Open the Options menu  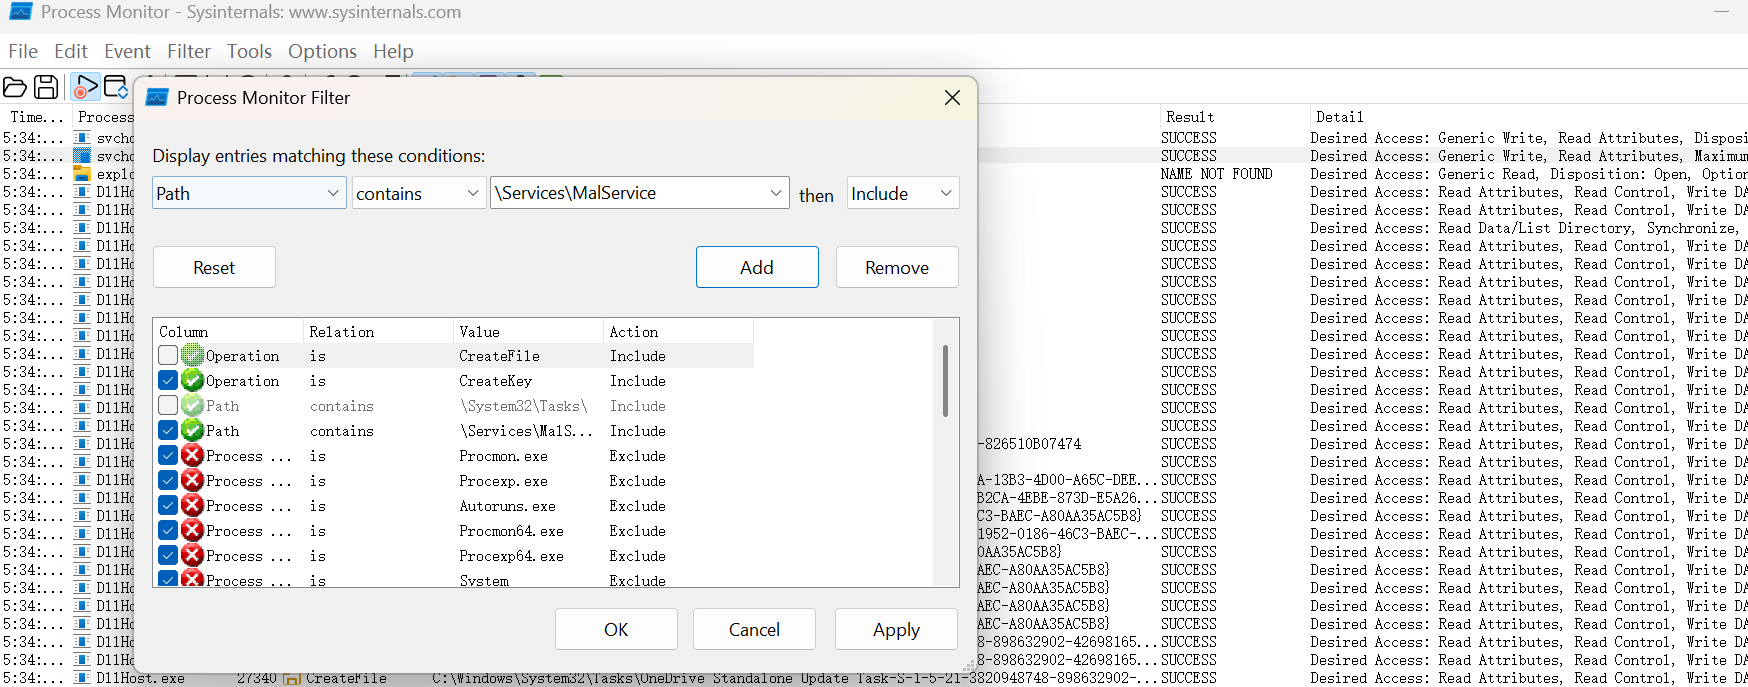(x=322, y=51)
